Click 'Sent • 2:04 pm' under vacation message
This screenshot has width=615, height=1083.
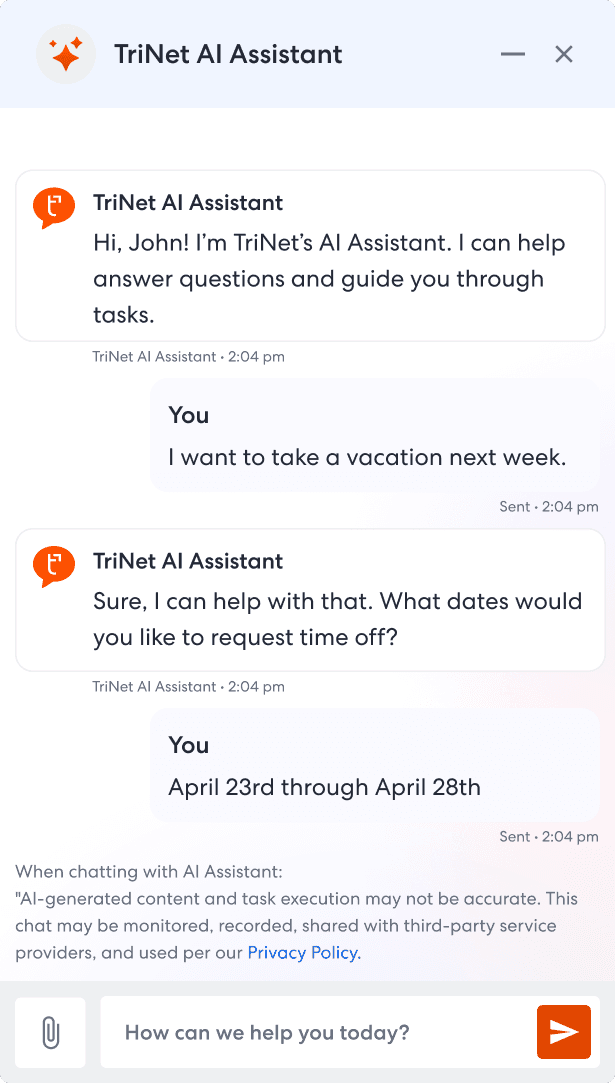click(549, 507)
